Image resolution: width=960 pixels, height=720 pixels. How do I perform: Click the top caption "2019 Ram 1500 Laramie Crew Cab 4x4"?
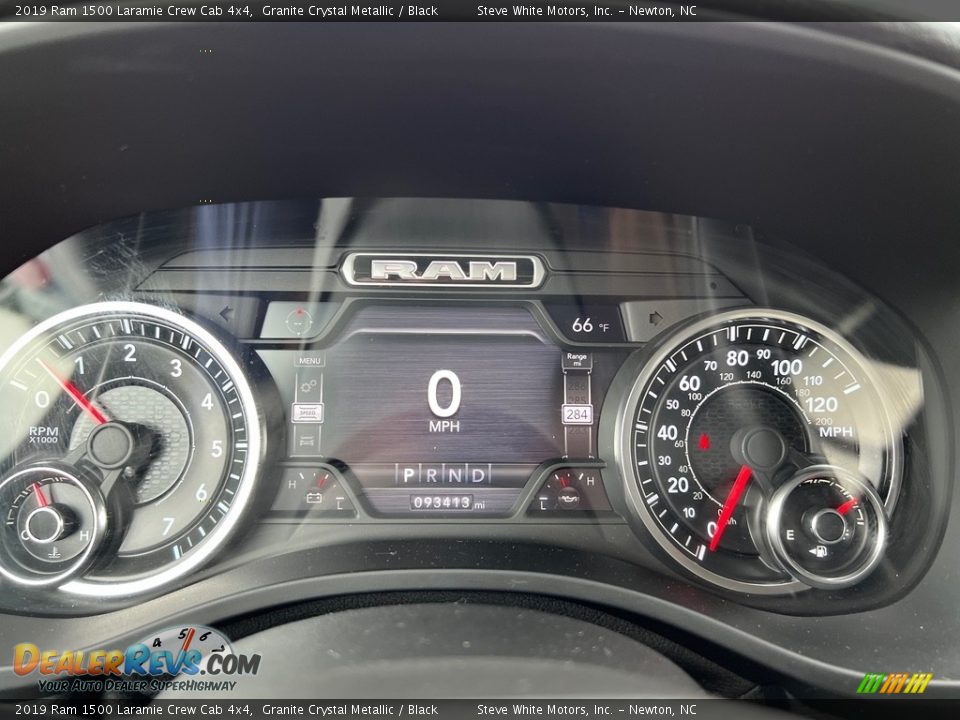click(x=133, y=10)
